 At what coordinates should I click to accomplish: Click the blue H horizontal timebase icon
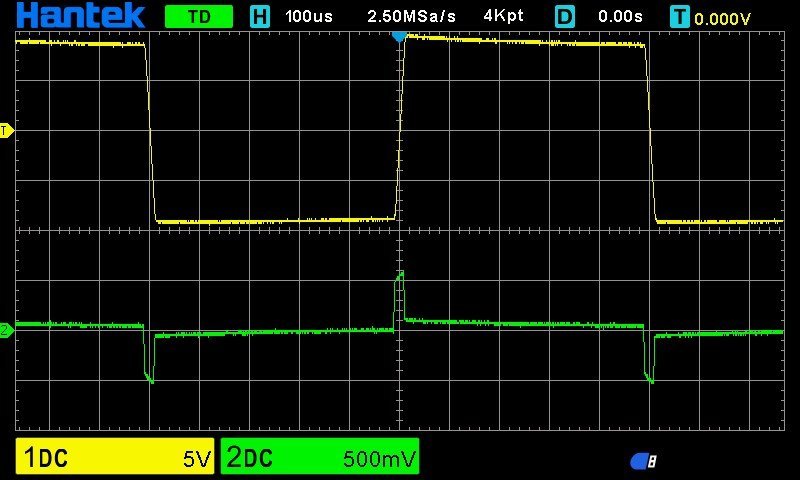(x=260, y=17)
